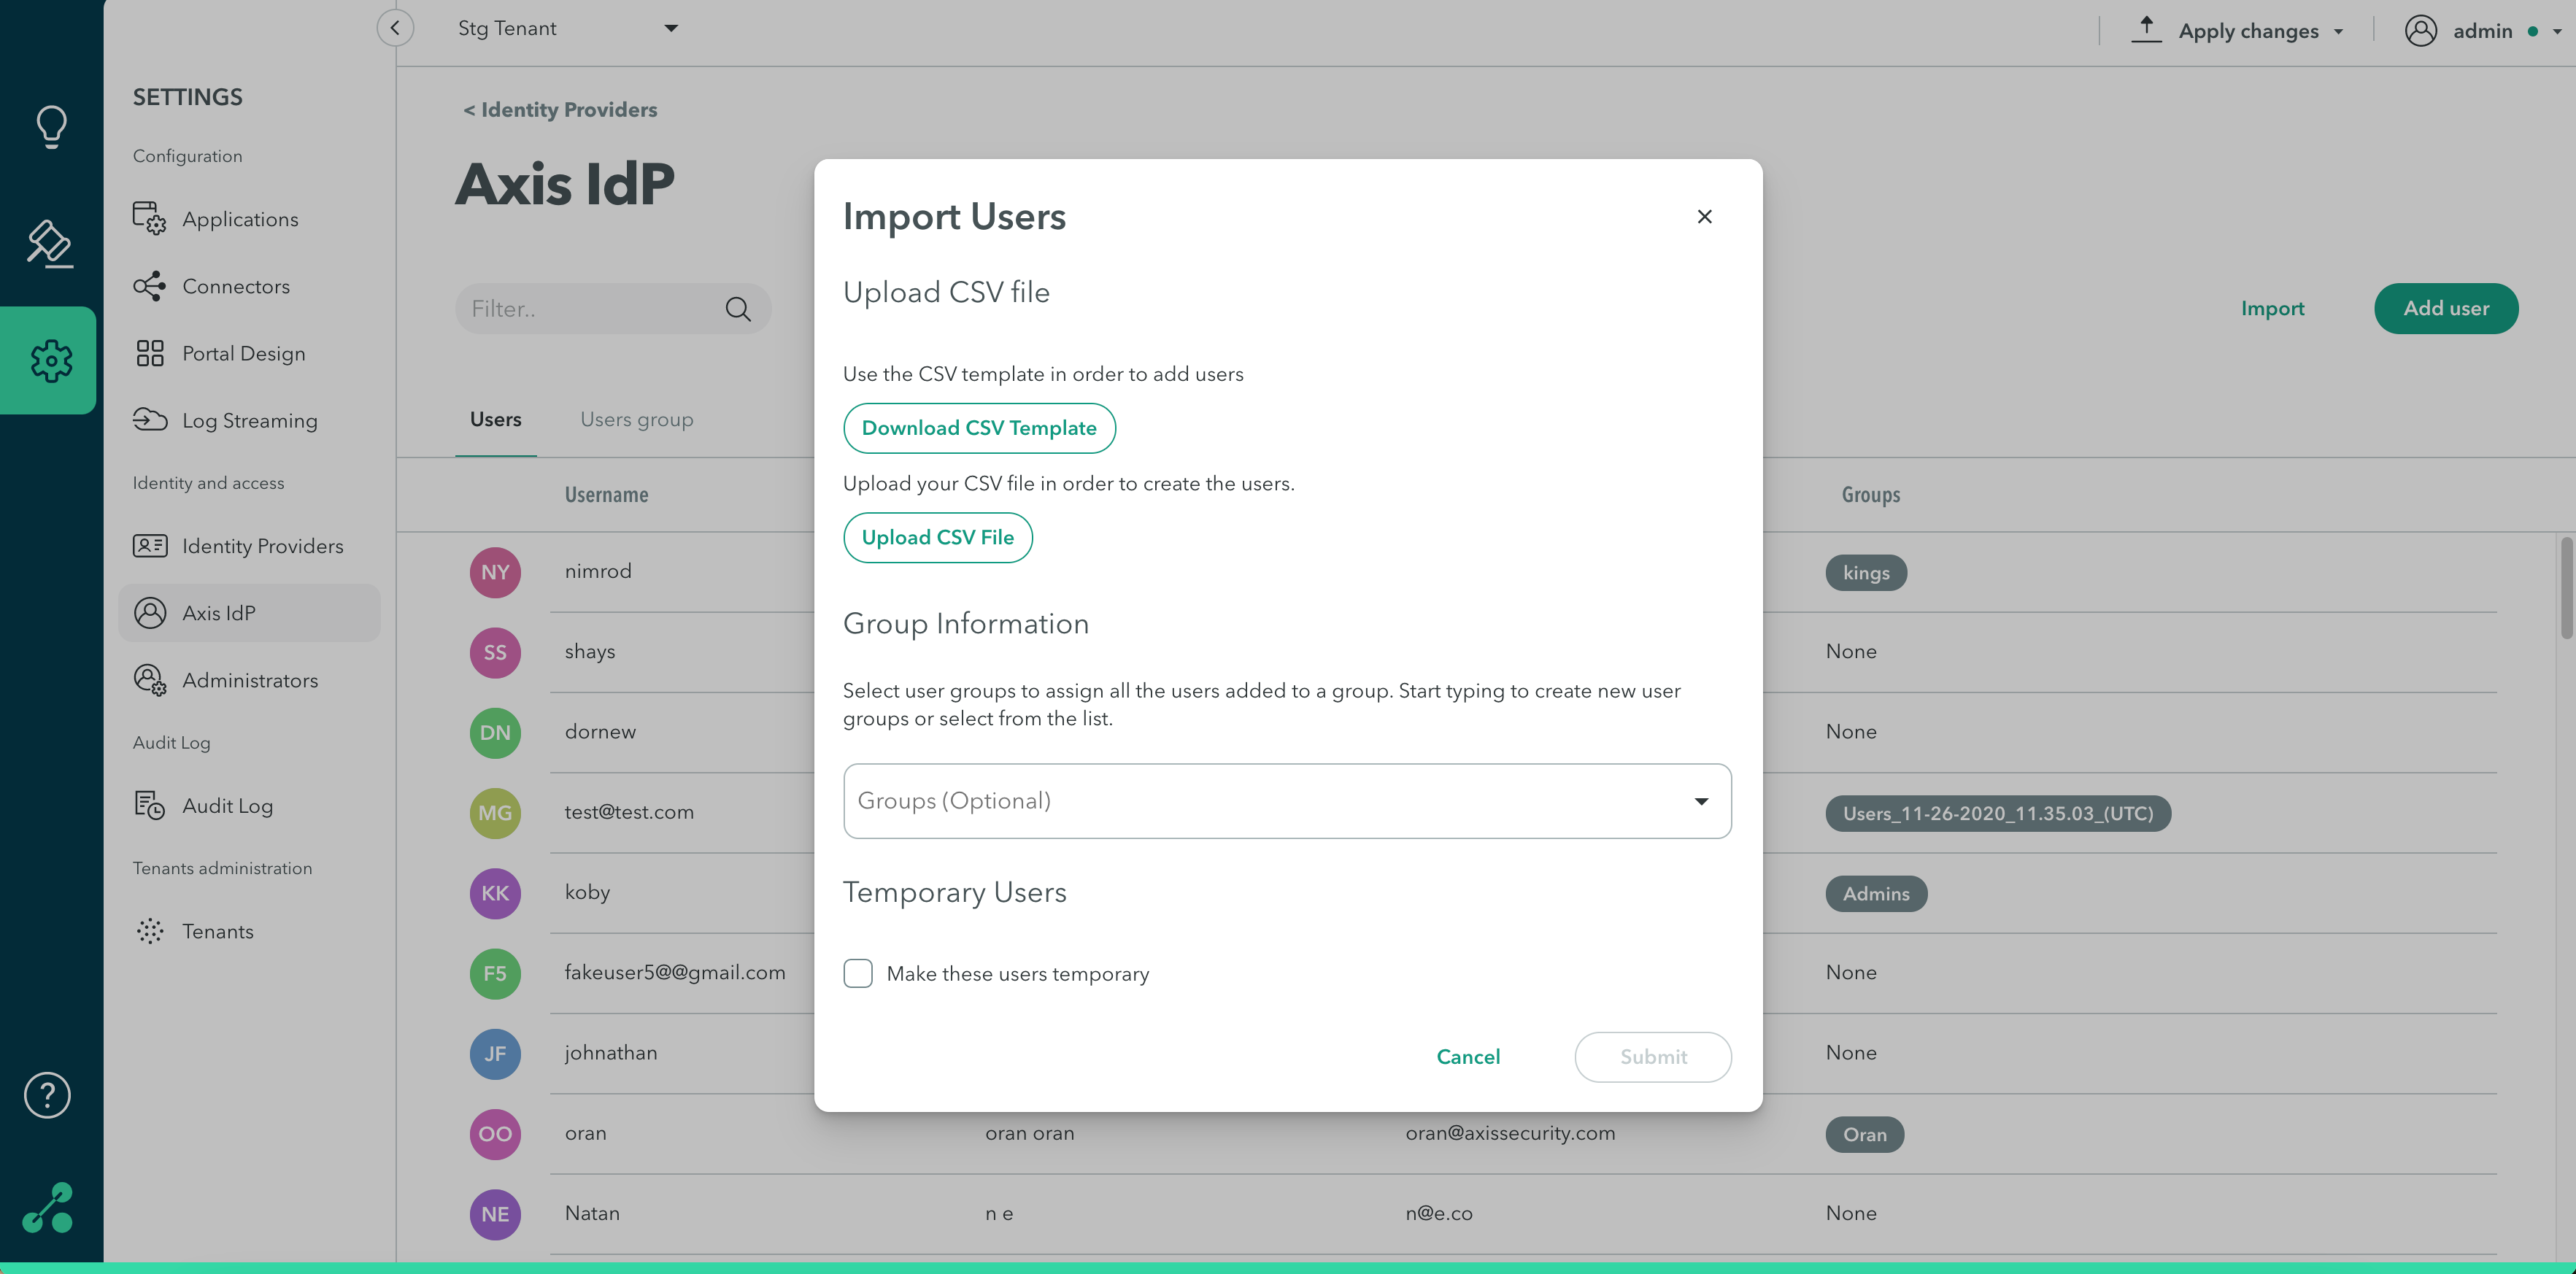
Task: Click Cancel in the Import Users dialog
Action: (1468, 1056)
